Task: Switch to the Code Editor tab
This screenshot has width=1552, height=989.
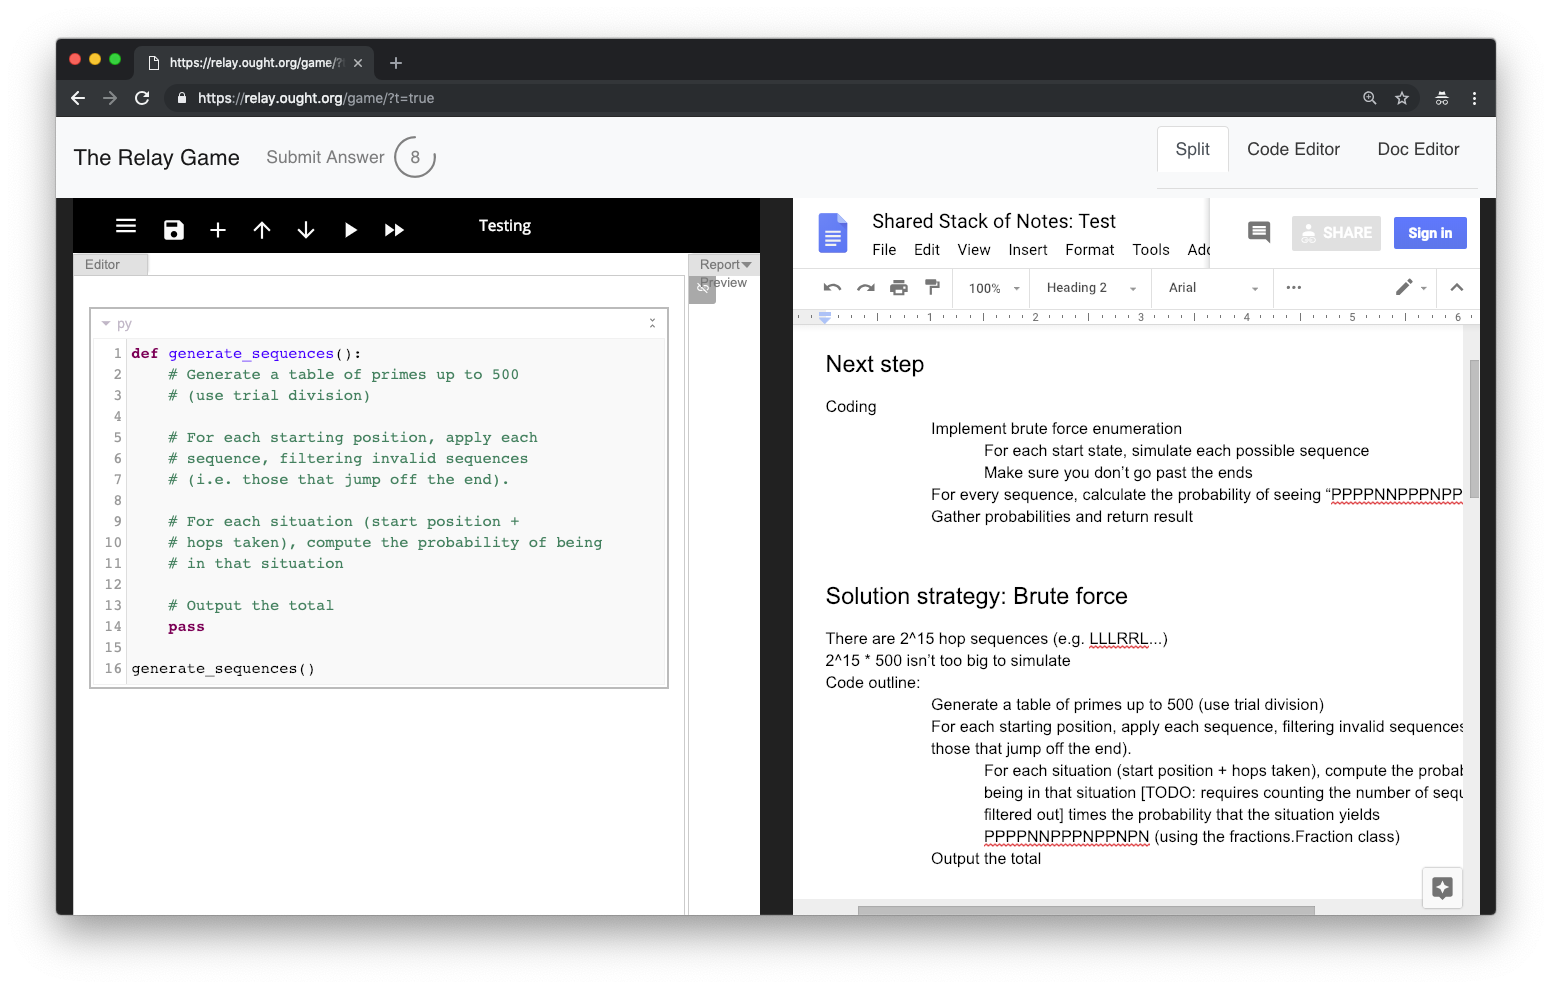Action: (x=1293, y=149)
